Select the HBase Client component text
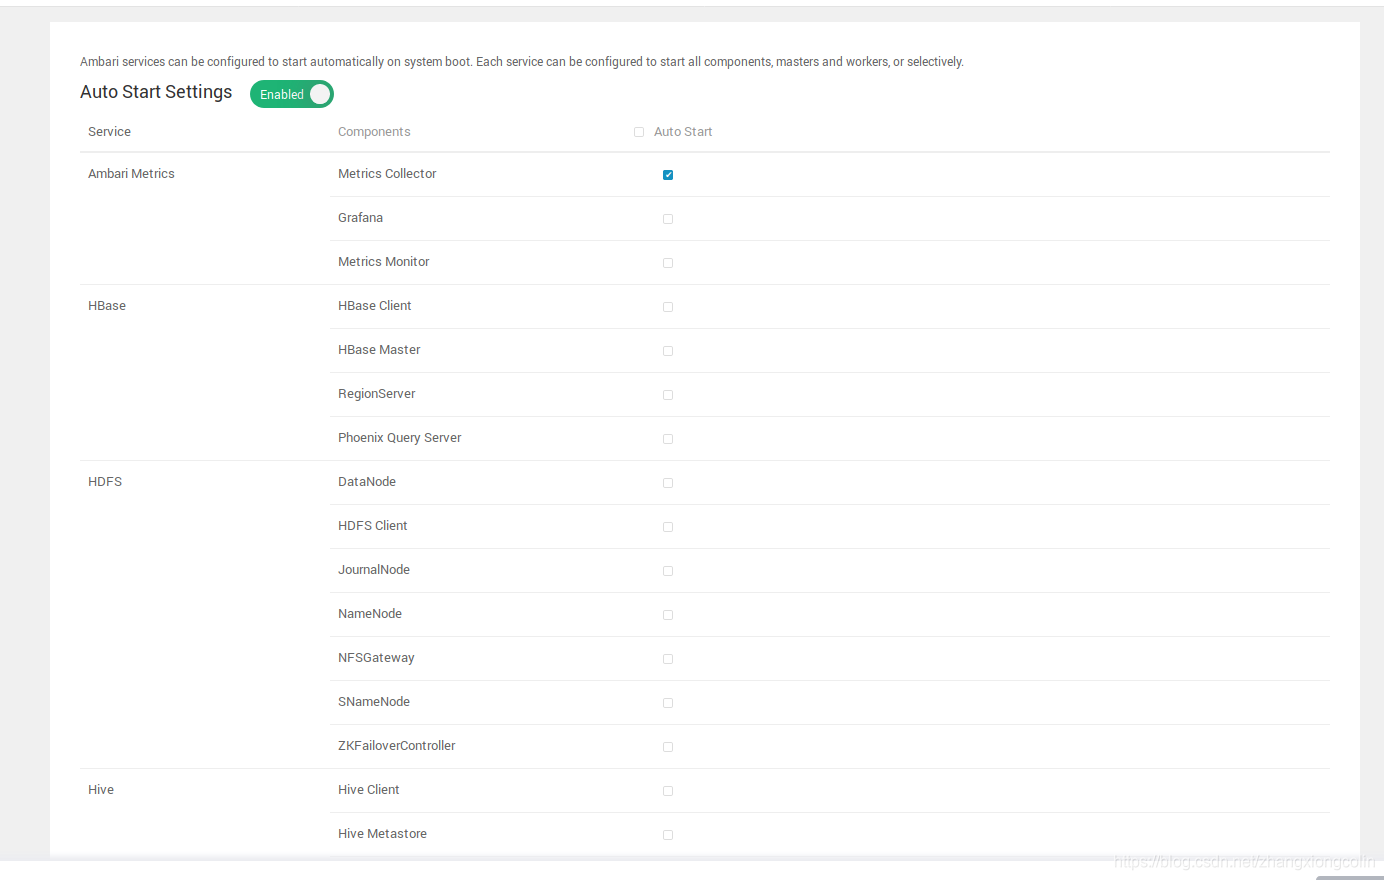Image resolution: width=1384 pixels, height=880 pixels. pos(375,306)
